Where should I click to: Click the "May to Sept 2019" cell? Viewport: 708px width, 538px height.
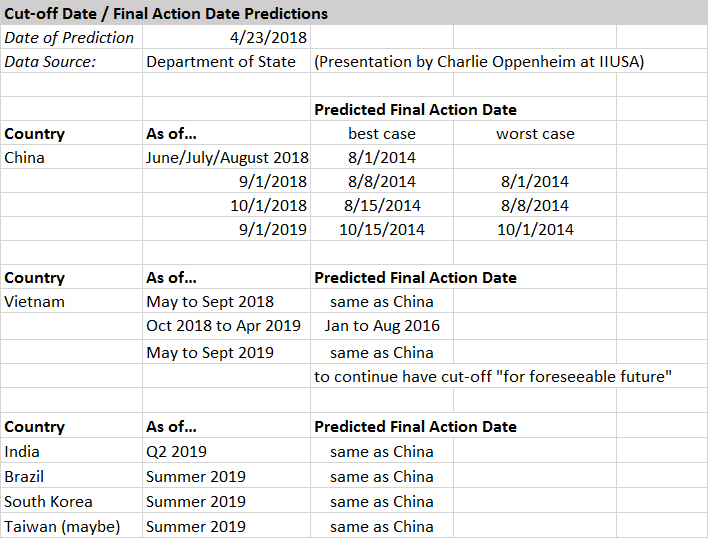tap(210, 352)
